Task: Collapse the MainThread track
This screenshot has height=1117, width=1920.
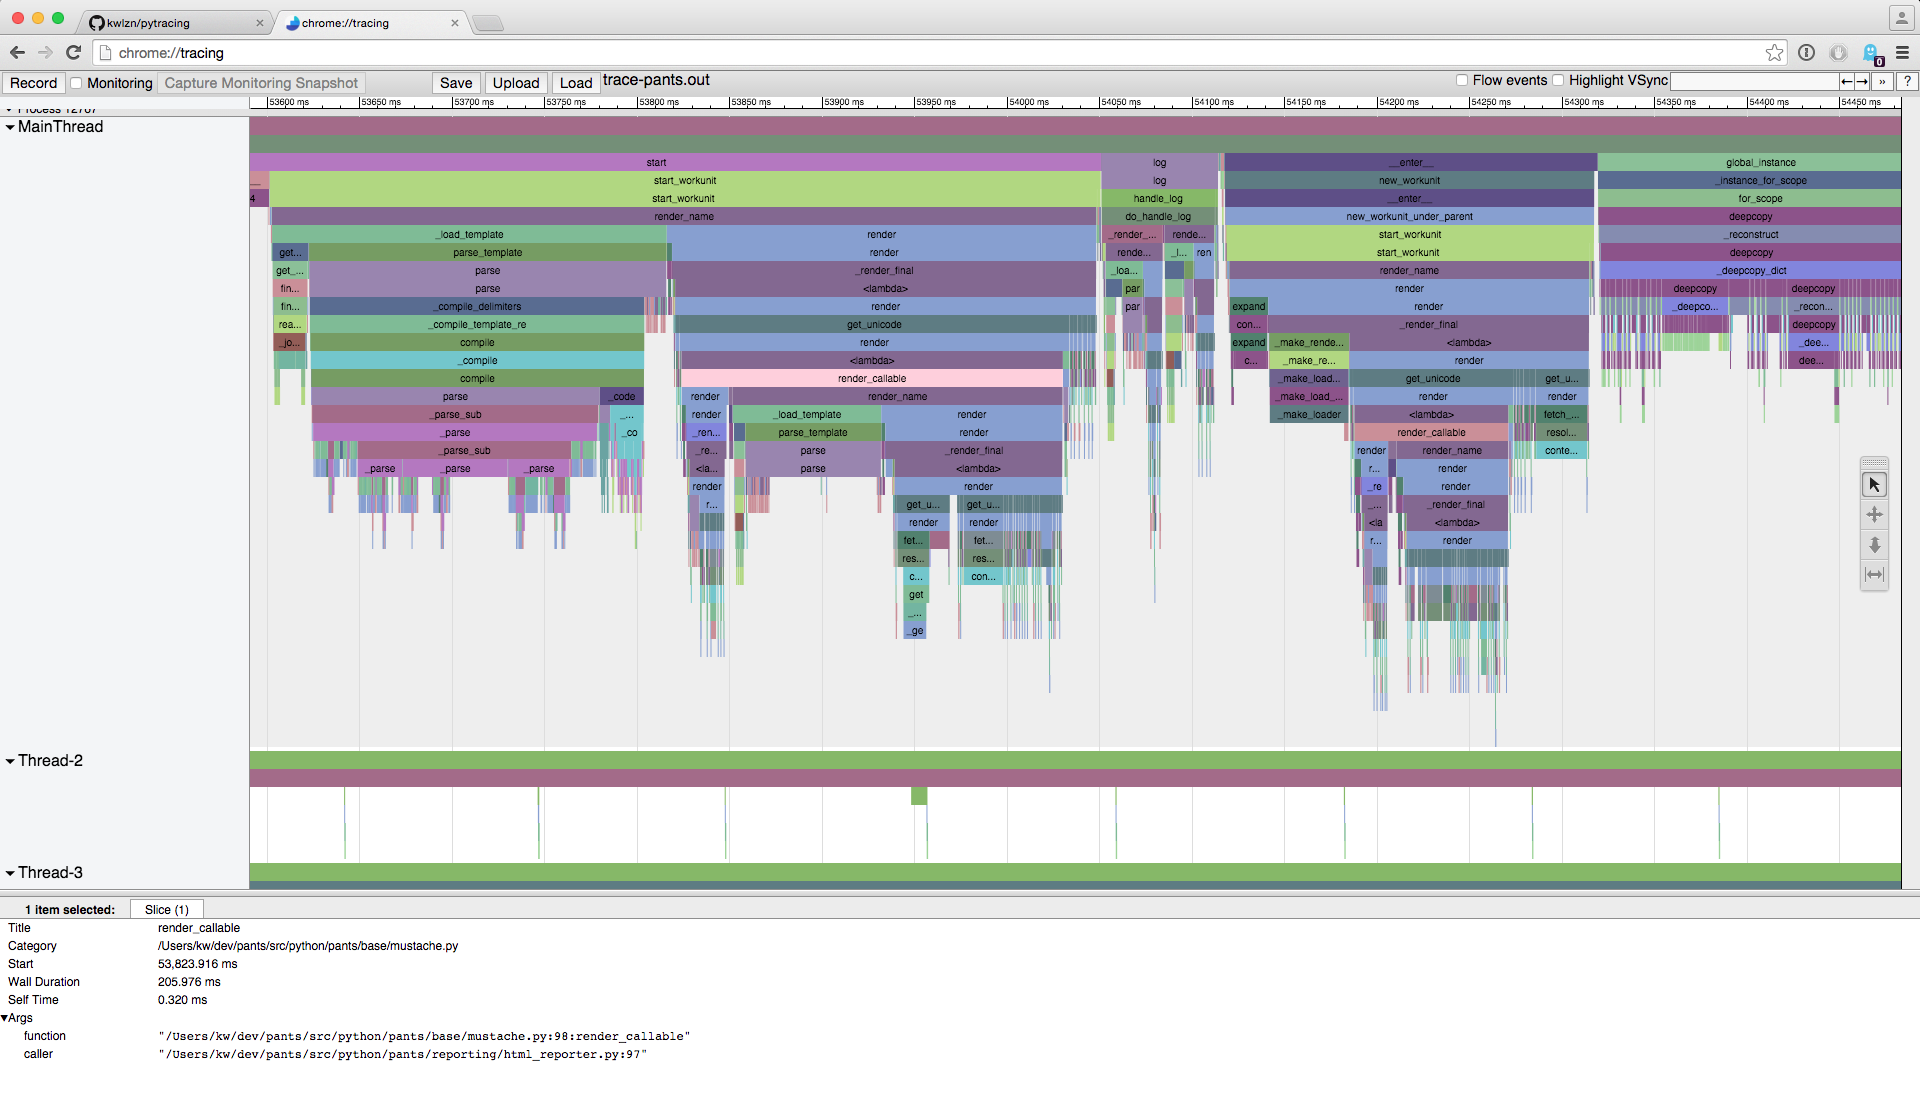Action: (x=10, y=127)
